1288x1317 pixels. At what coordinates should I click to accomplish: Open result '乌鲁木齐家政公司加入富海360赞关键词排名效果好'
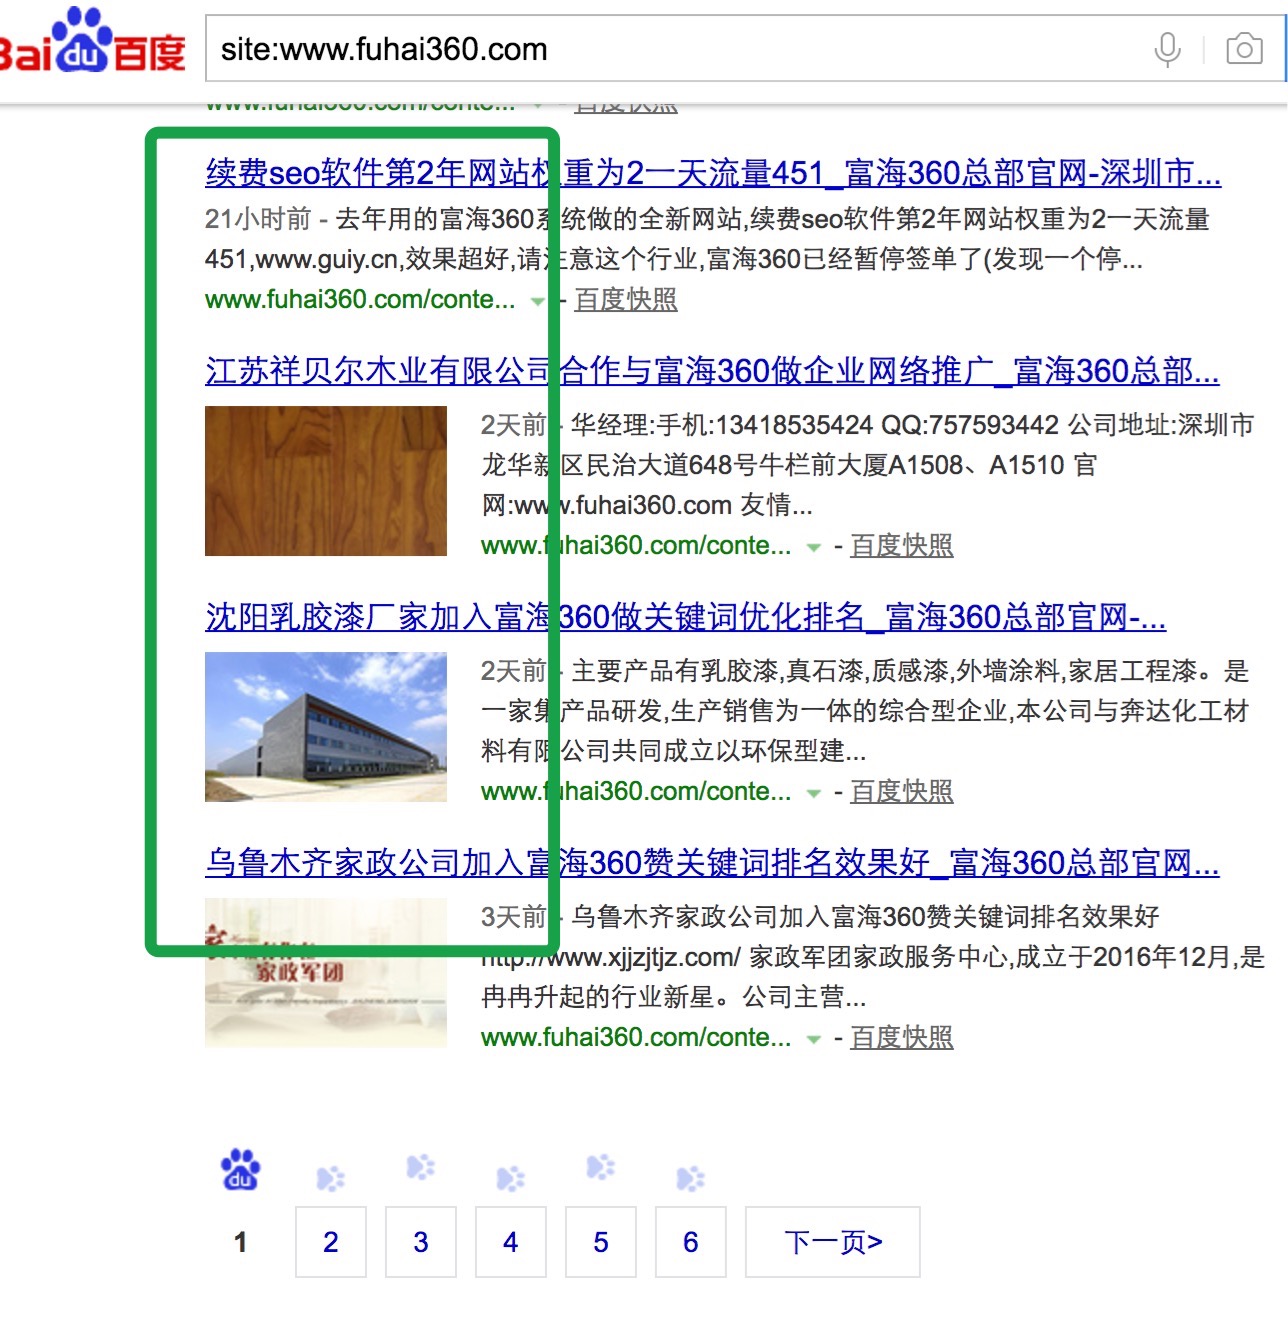tap(712, 863)
